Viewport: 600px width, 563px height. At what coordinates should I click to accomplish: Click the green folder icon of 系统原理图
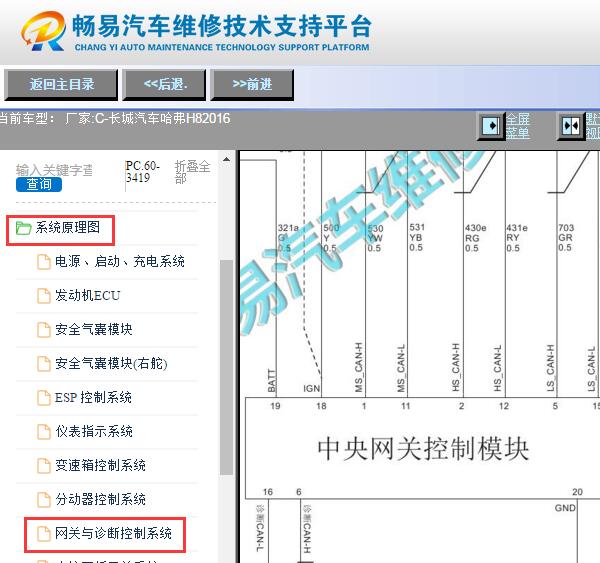click(x=23, y=228)
